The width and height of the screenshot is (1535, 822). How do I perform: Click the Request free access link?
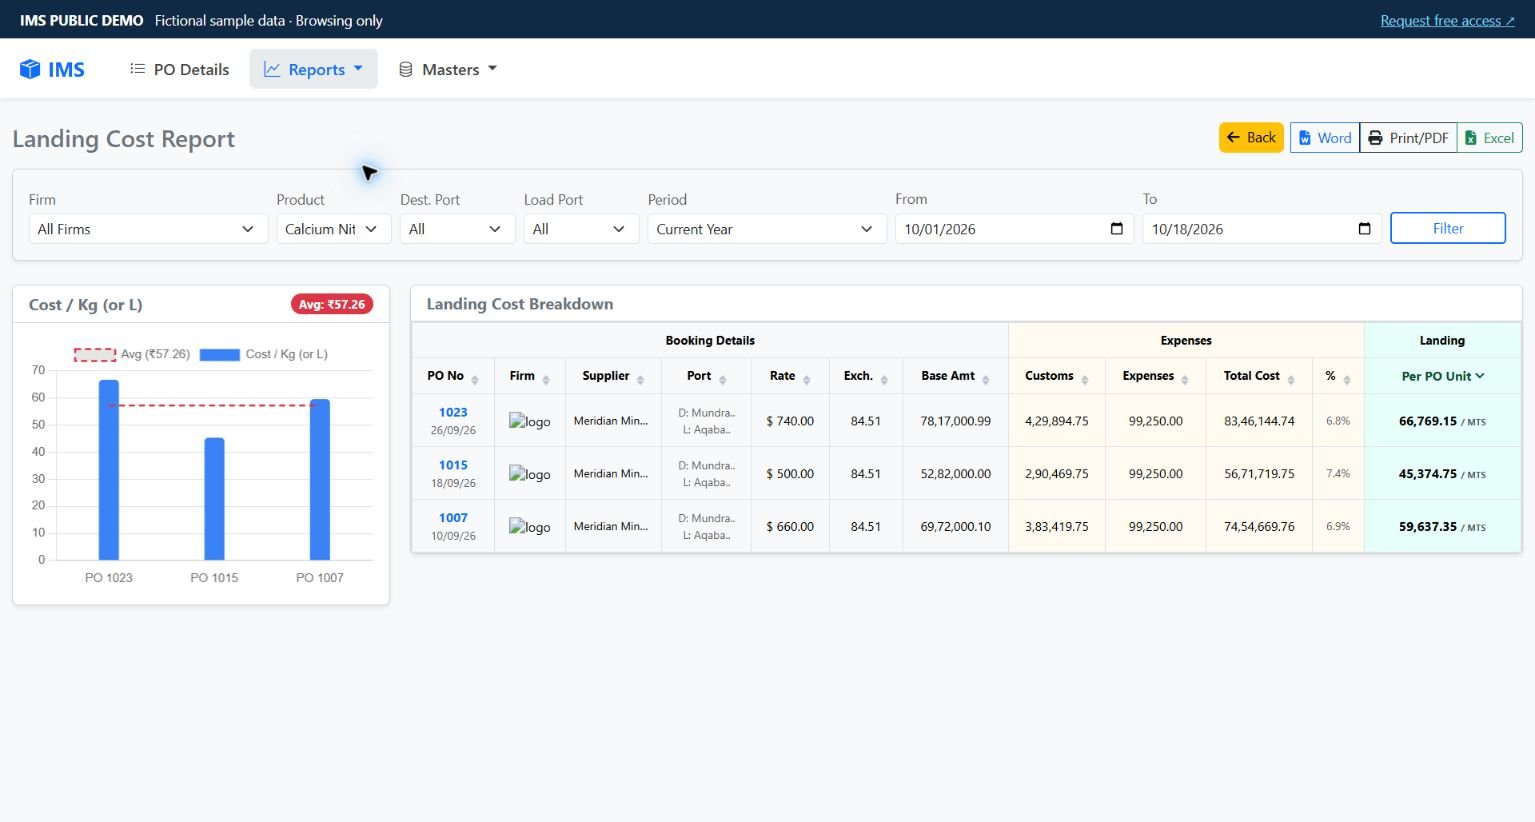[x=1447, y=21]
